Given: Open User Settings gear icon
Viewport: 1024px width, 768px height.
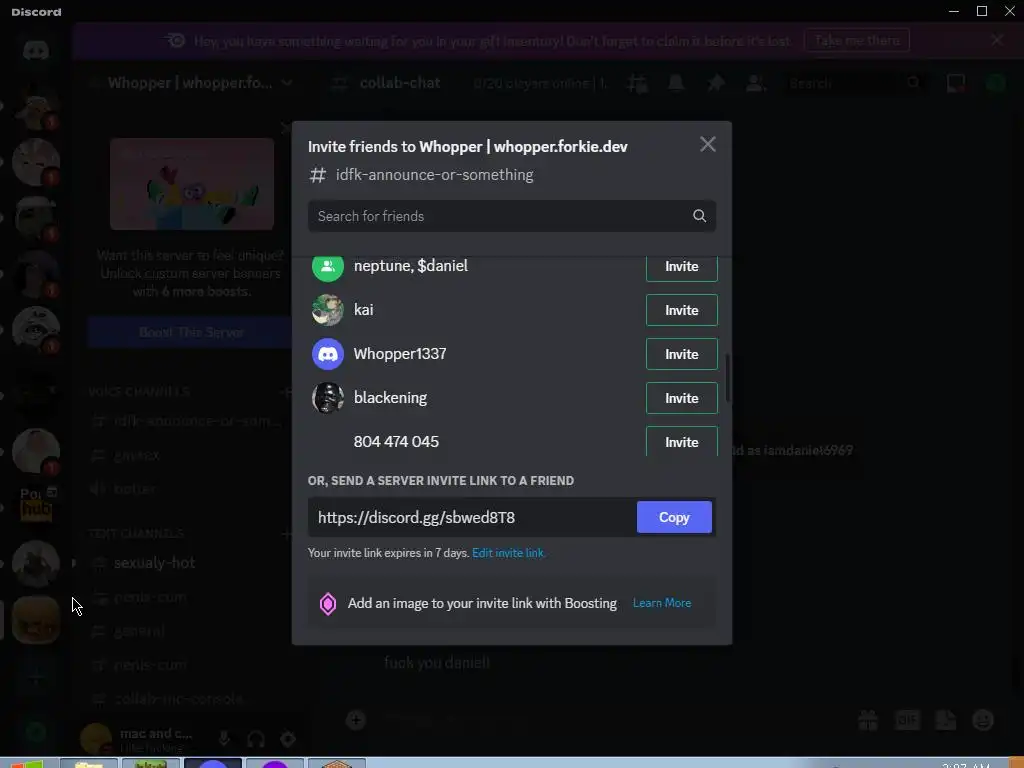Looking at the screenshot, I should (x=288, y=739).
